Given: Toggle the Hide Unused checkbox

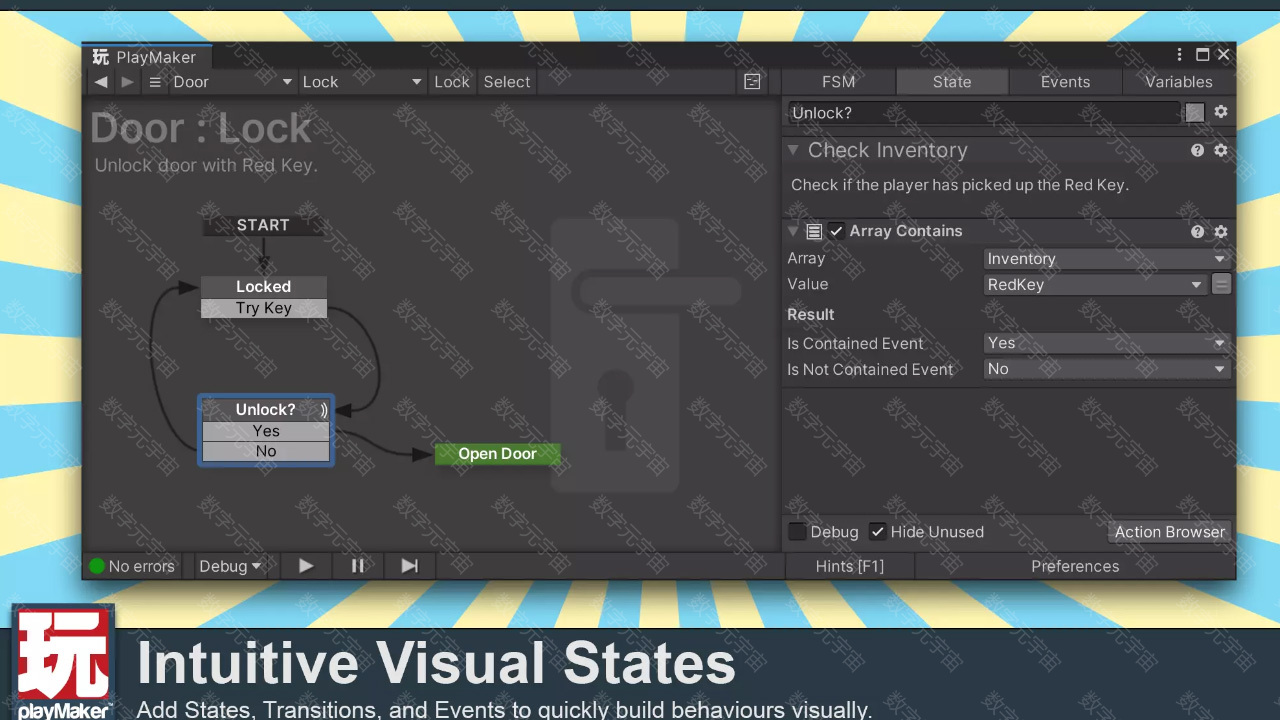Looking at the screenshot, I should (x=877, y=532).
